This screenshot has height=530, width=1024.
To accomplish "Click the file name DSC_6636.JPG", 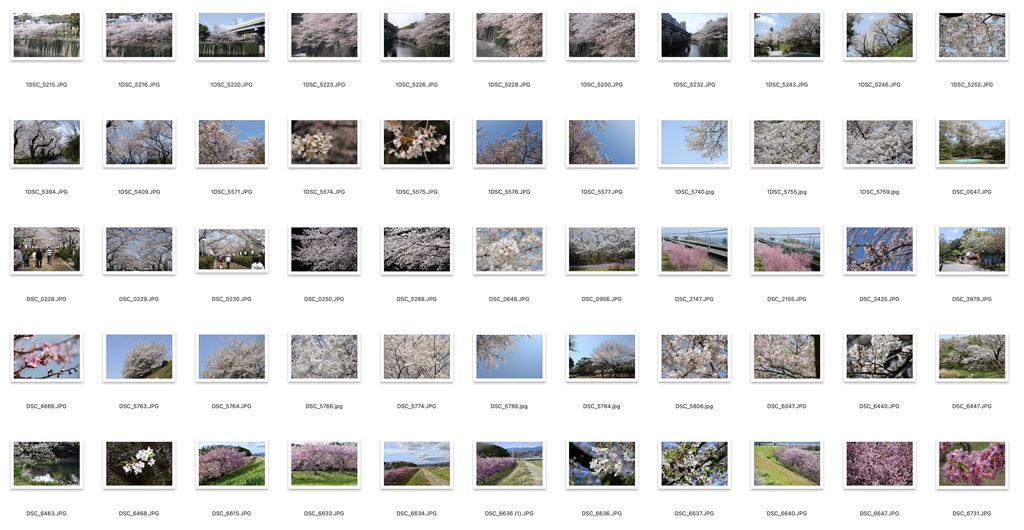I will click(x=602, y=513).
